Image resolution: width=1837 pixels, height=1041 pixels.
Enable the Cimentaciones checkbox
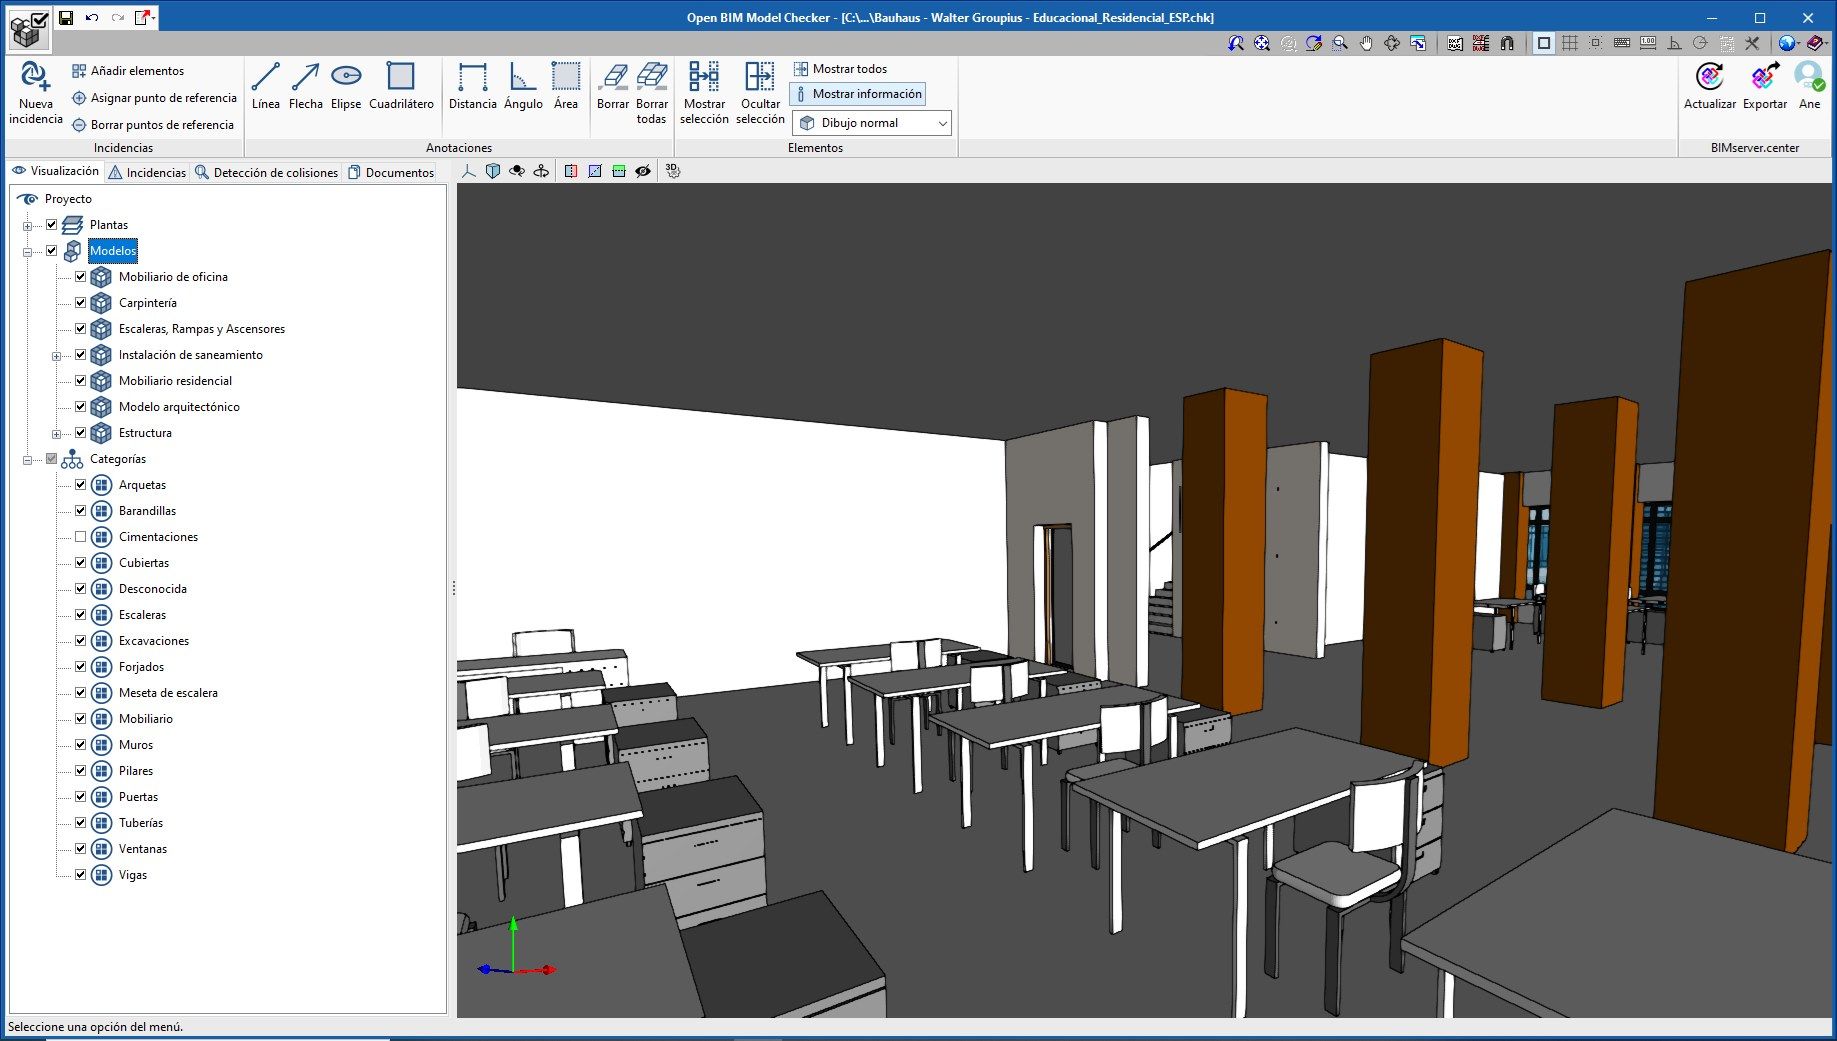pyautogui.click(x=80, y=536)
